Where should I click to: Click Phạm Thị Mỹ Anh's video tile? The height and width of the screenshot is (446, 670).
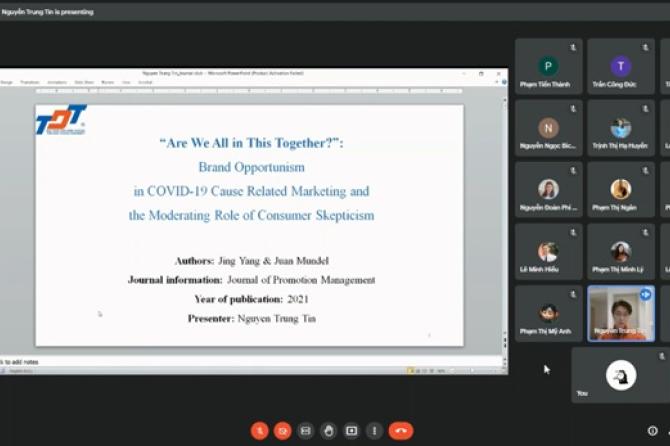[x=548, y=313]
